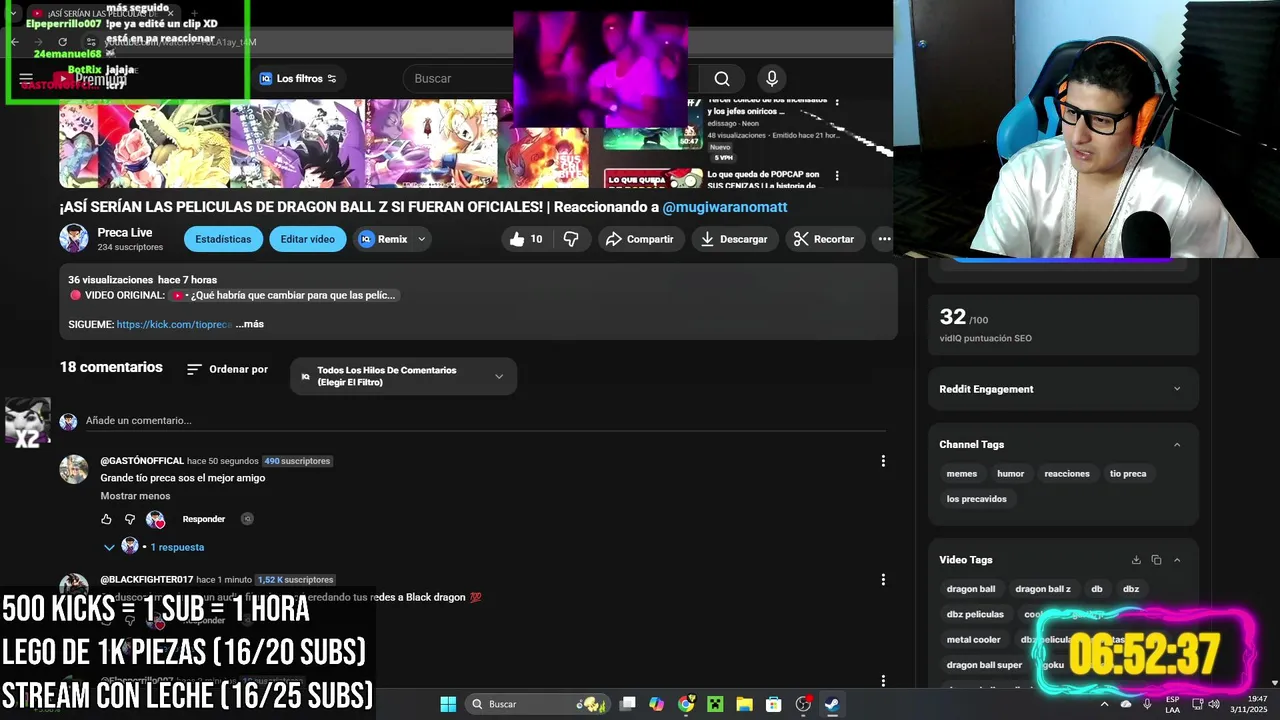
Task: Open the Copilot taskbar icon
Action: (x=656, y=704)
